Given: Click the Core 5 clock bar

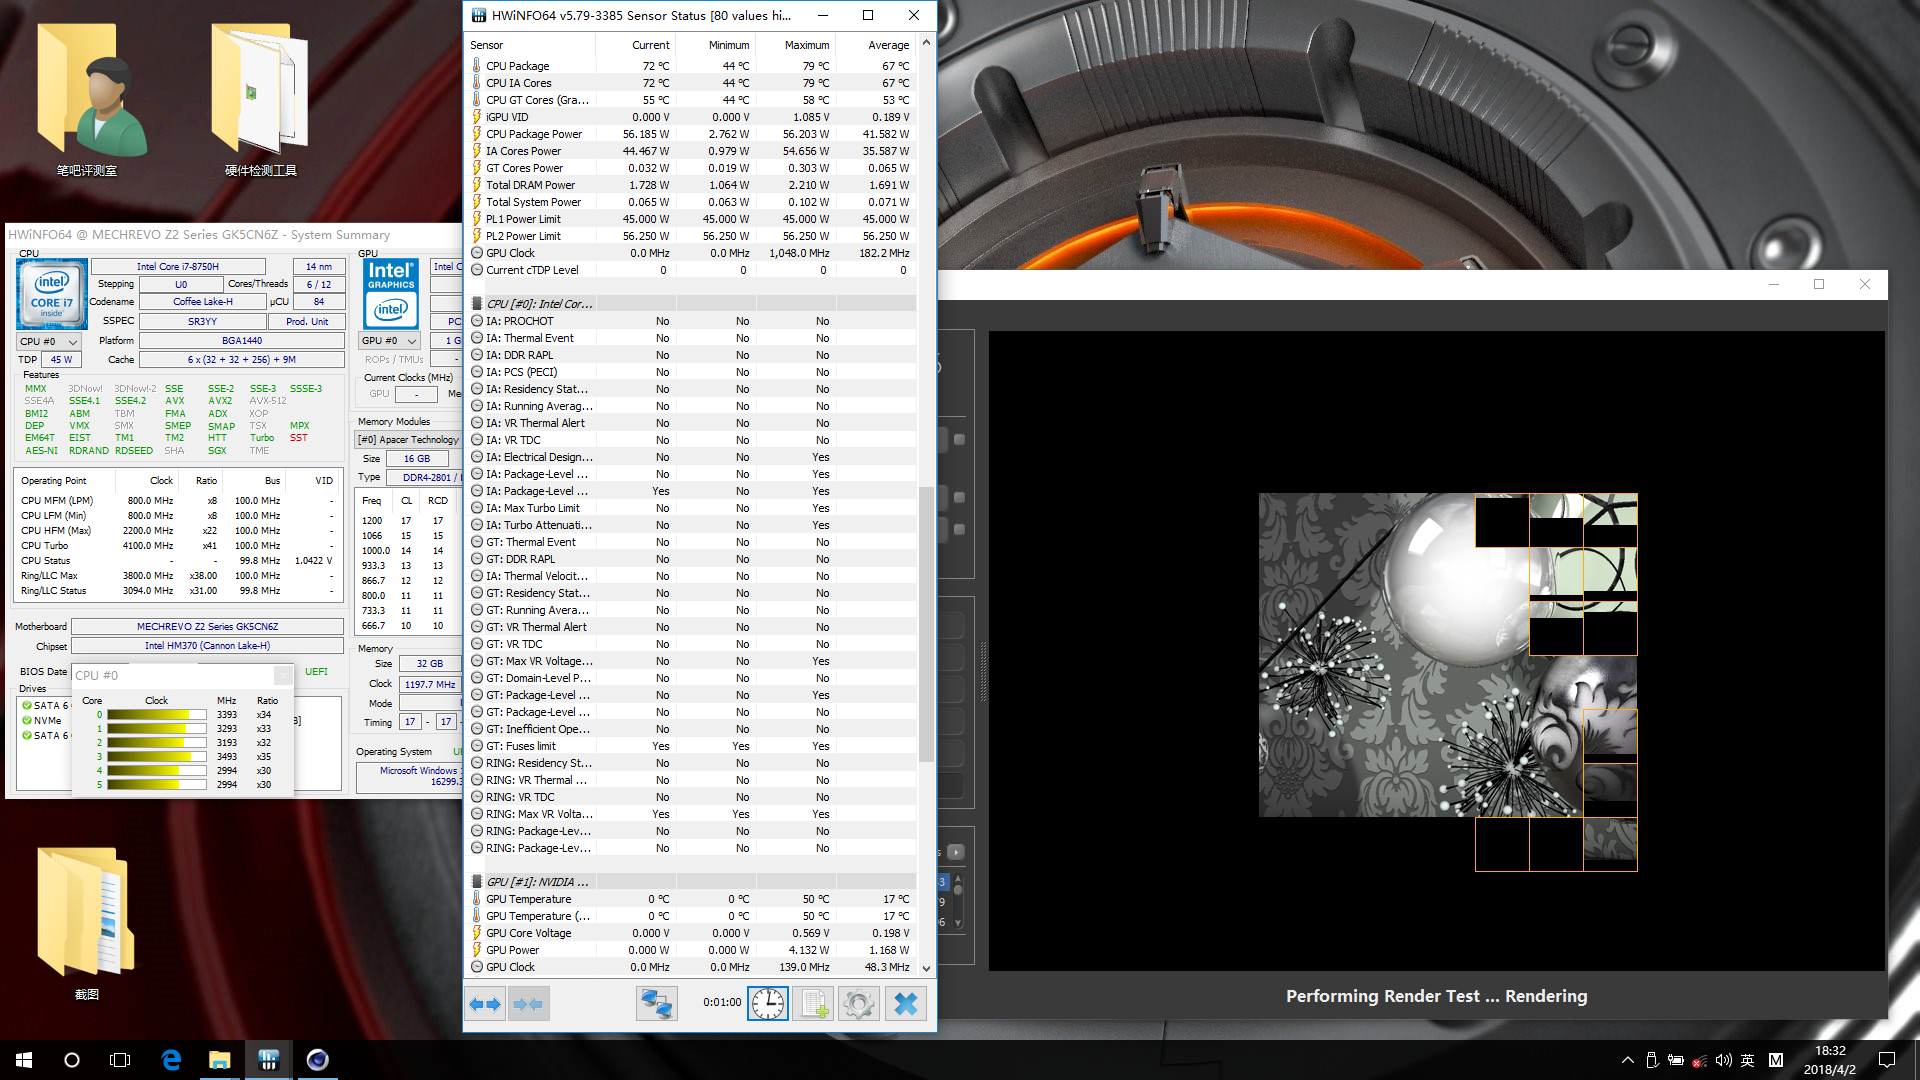Looking at the screenshot, I should click(156, 785).
